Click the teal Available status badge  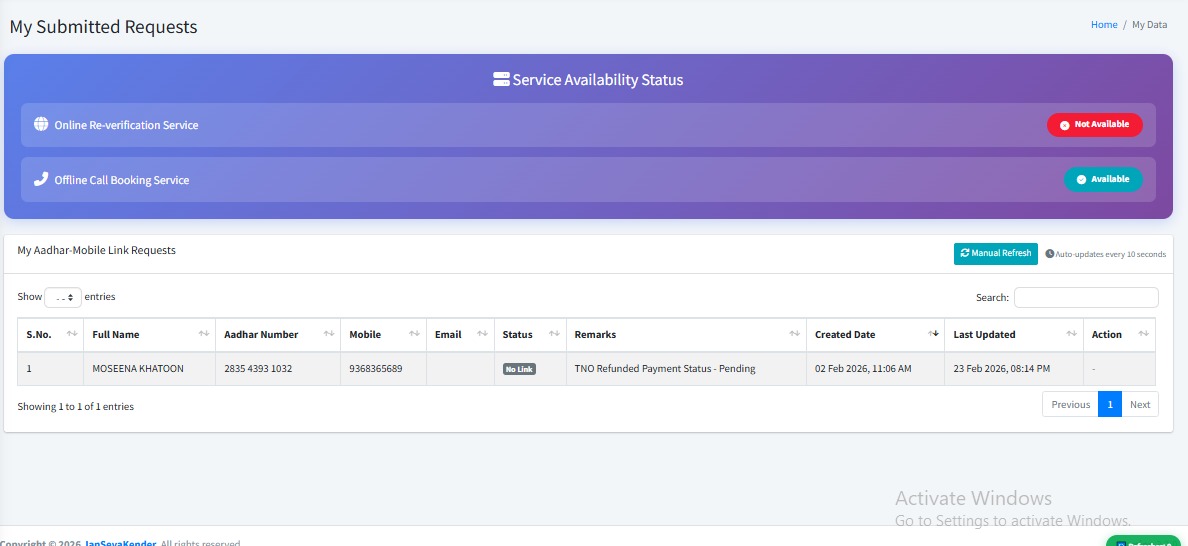[x=1102, y=180]
